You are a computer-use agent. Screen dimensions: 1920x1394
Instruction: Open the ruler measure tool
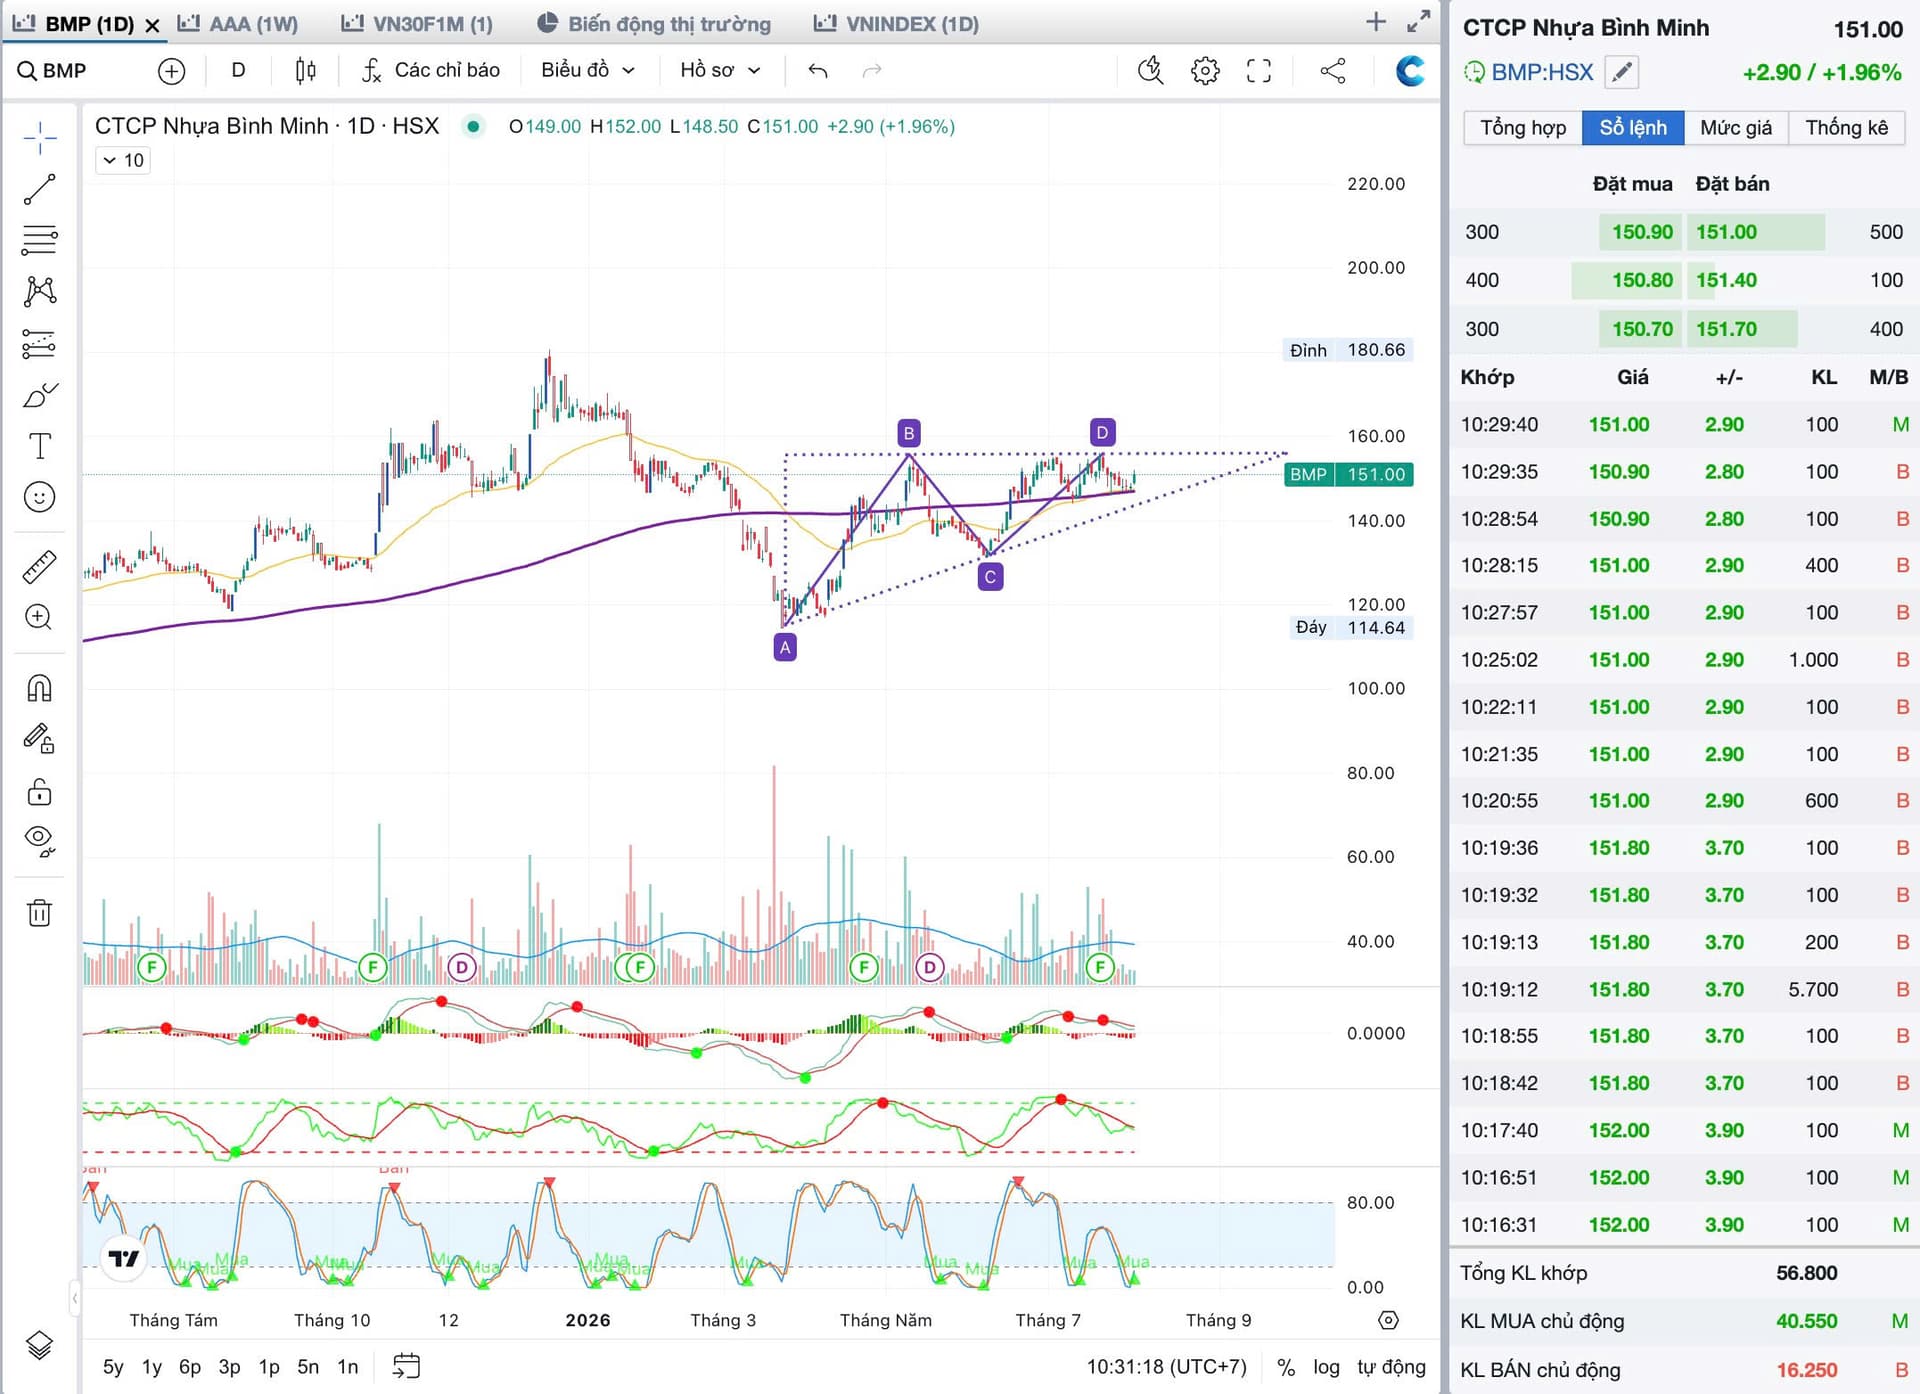[x=39, y=567]
